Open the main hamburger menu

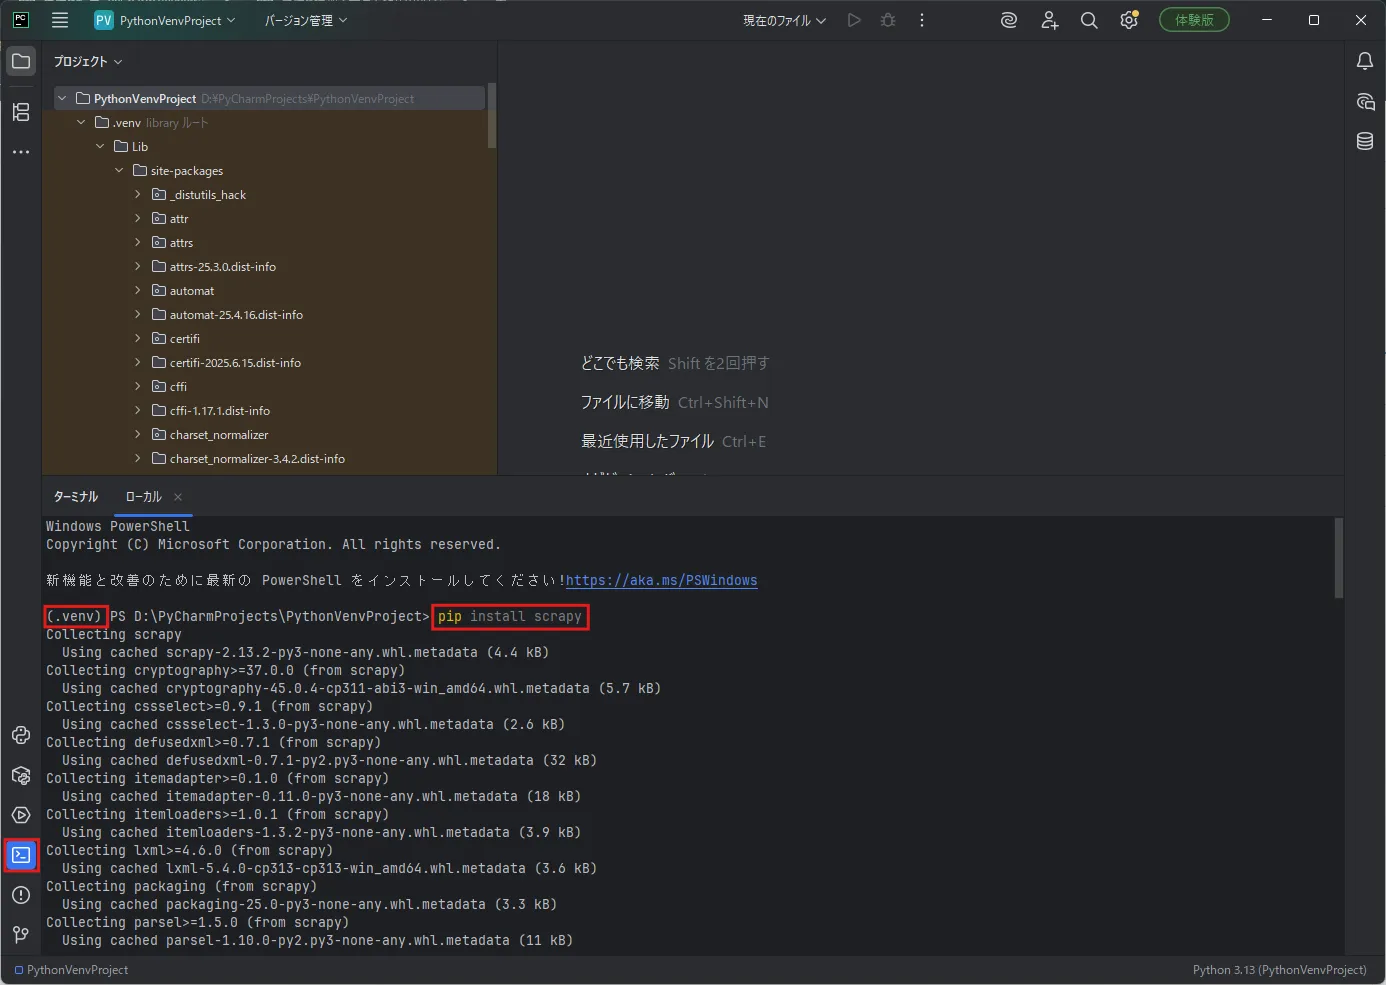[60, 20]
